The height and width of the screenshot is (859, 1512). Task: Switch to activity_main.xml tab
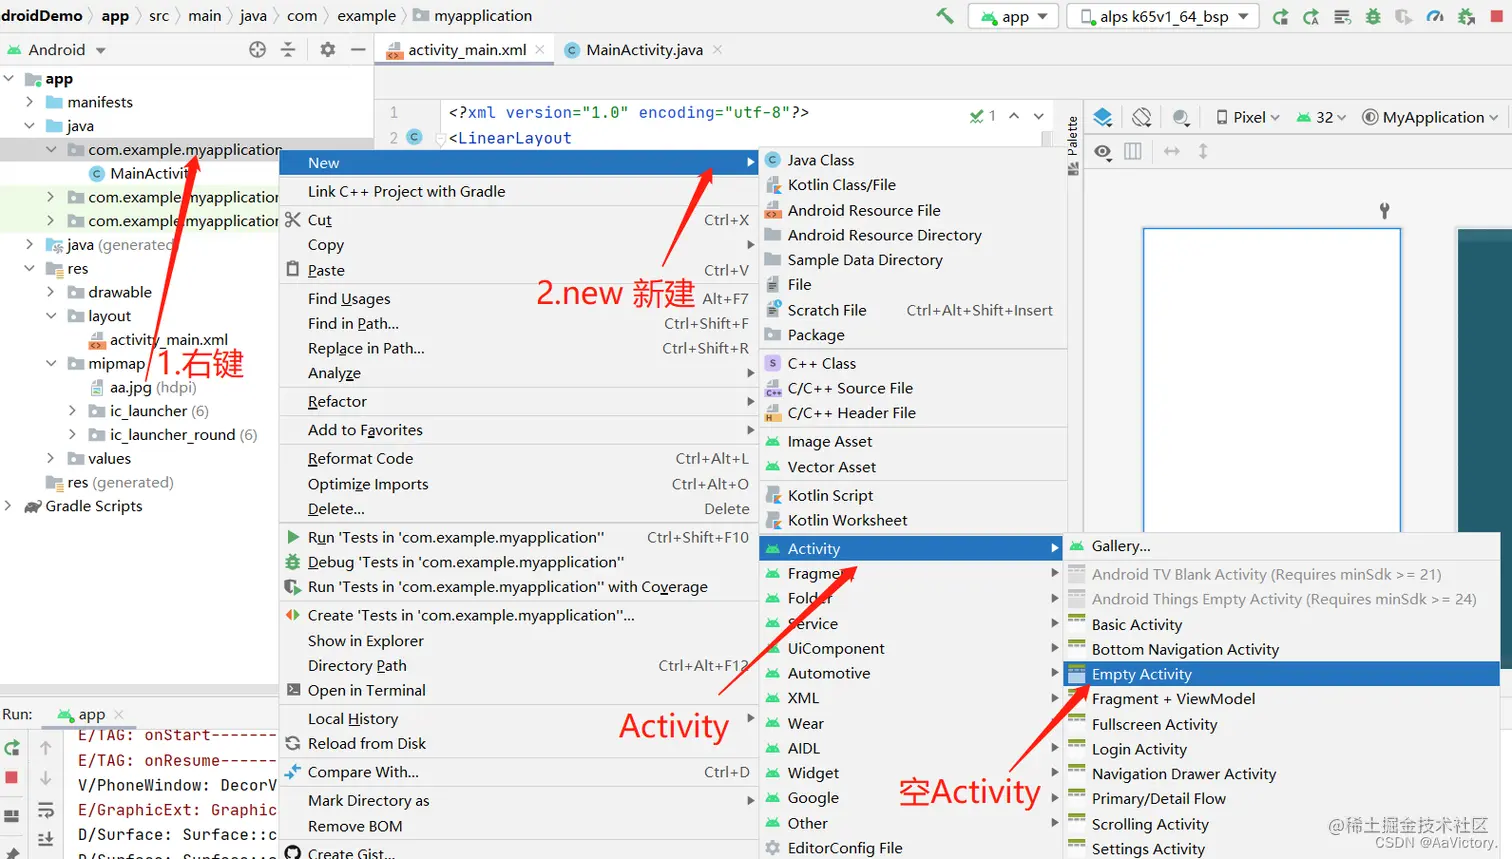click(x=467, y=49)
